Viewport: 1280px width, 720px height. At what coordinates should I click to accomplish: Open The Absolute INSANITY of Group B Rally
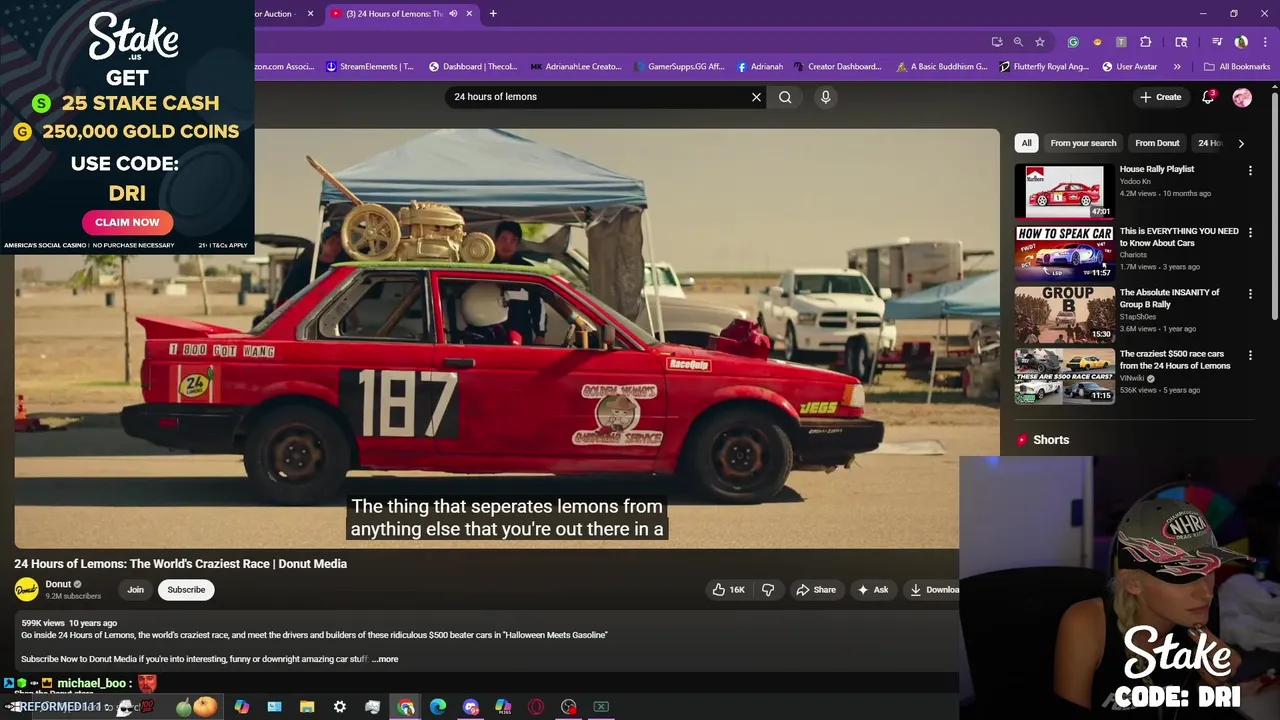1169,298
